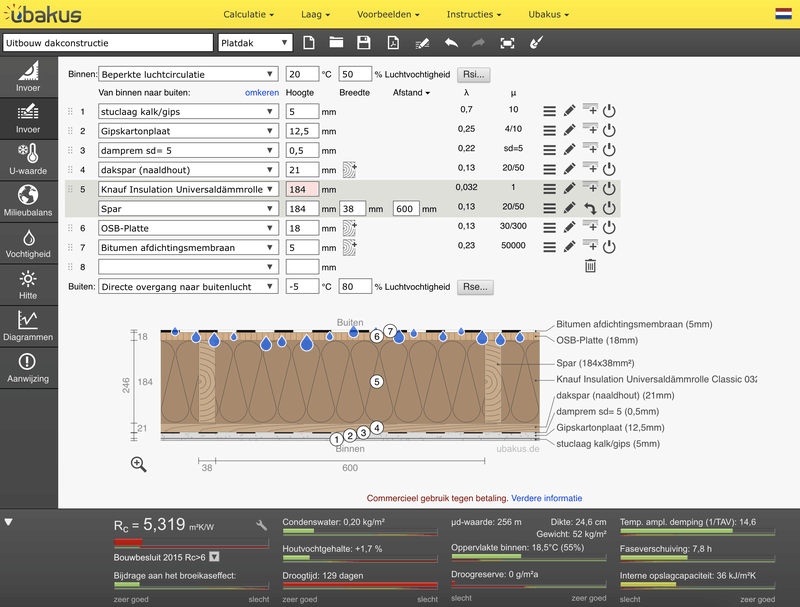800x607 pixels.
Task: Toggle the power button for the Gipskartonplaat layer
Action: 609,131
